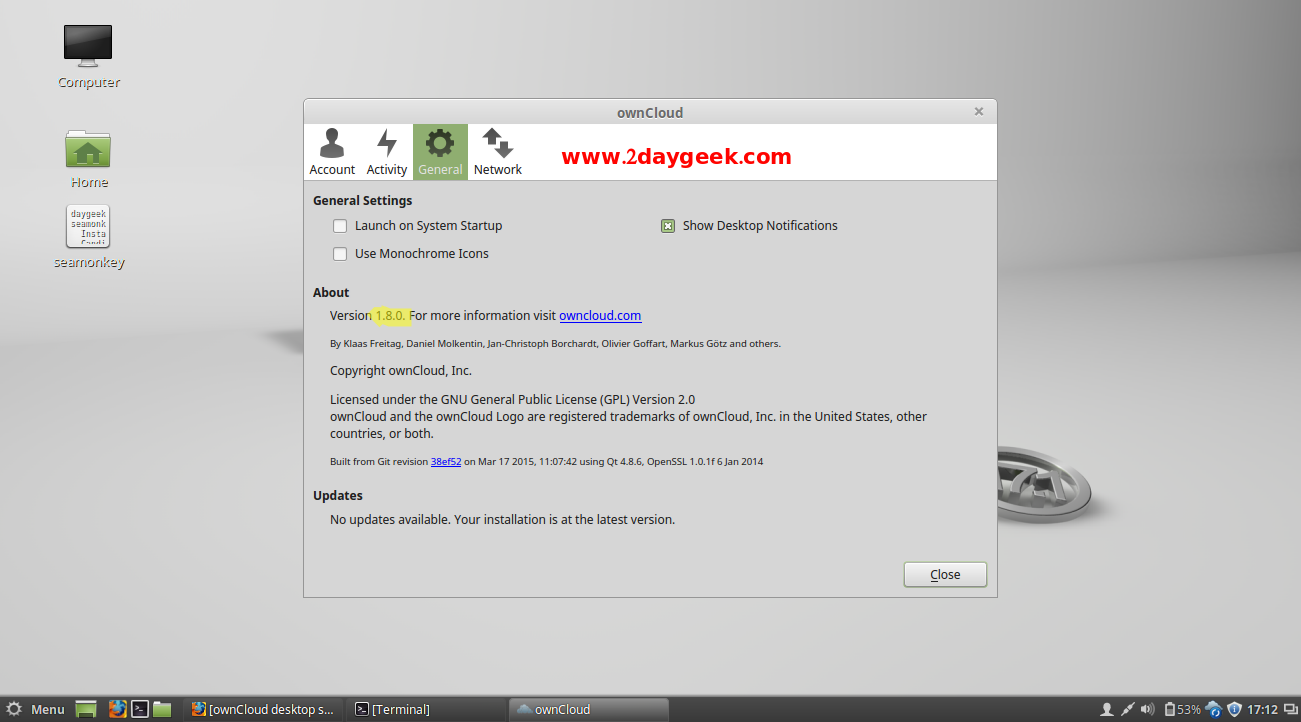Screen dimensions: 1301x722
Task: Click the clock showing 17:12
Action: click(1264, 710)
